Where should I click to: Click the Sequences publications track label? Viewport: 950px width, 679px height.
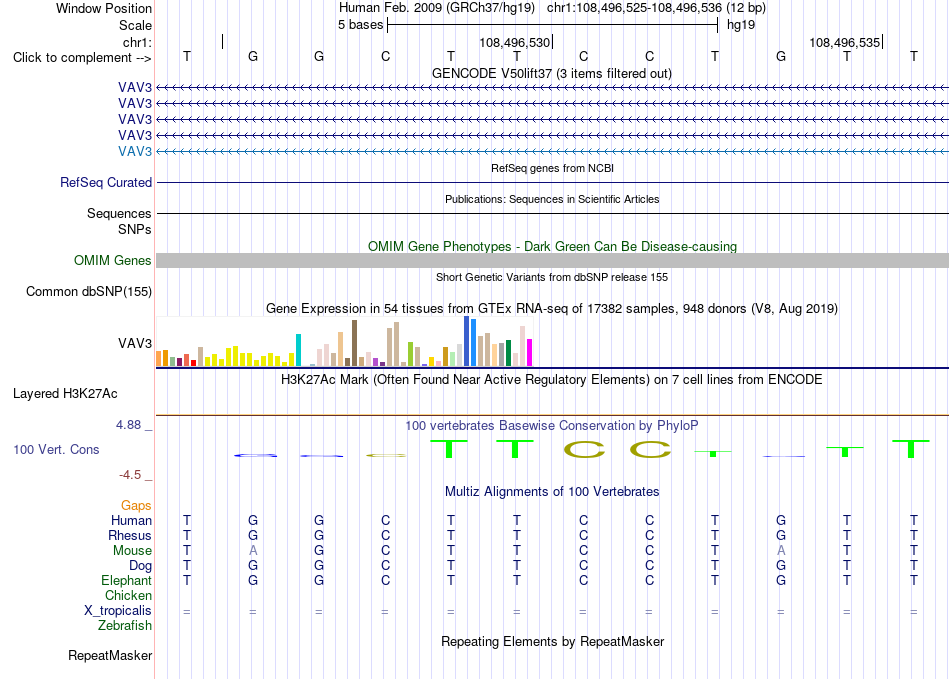119,213
